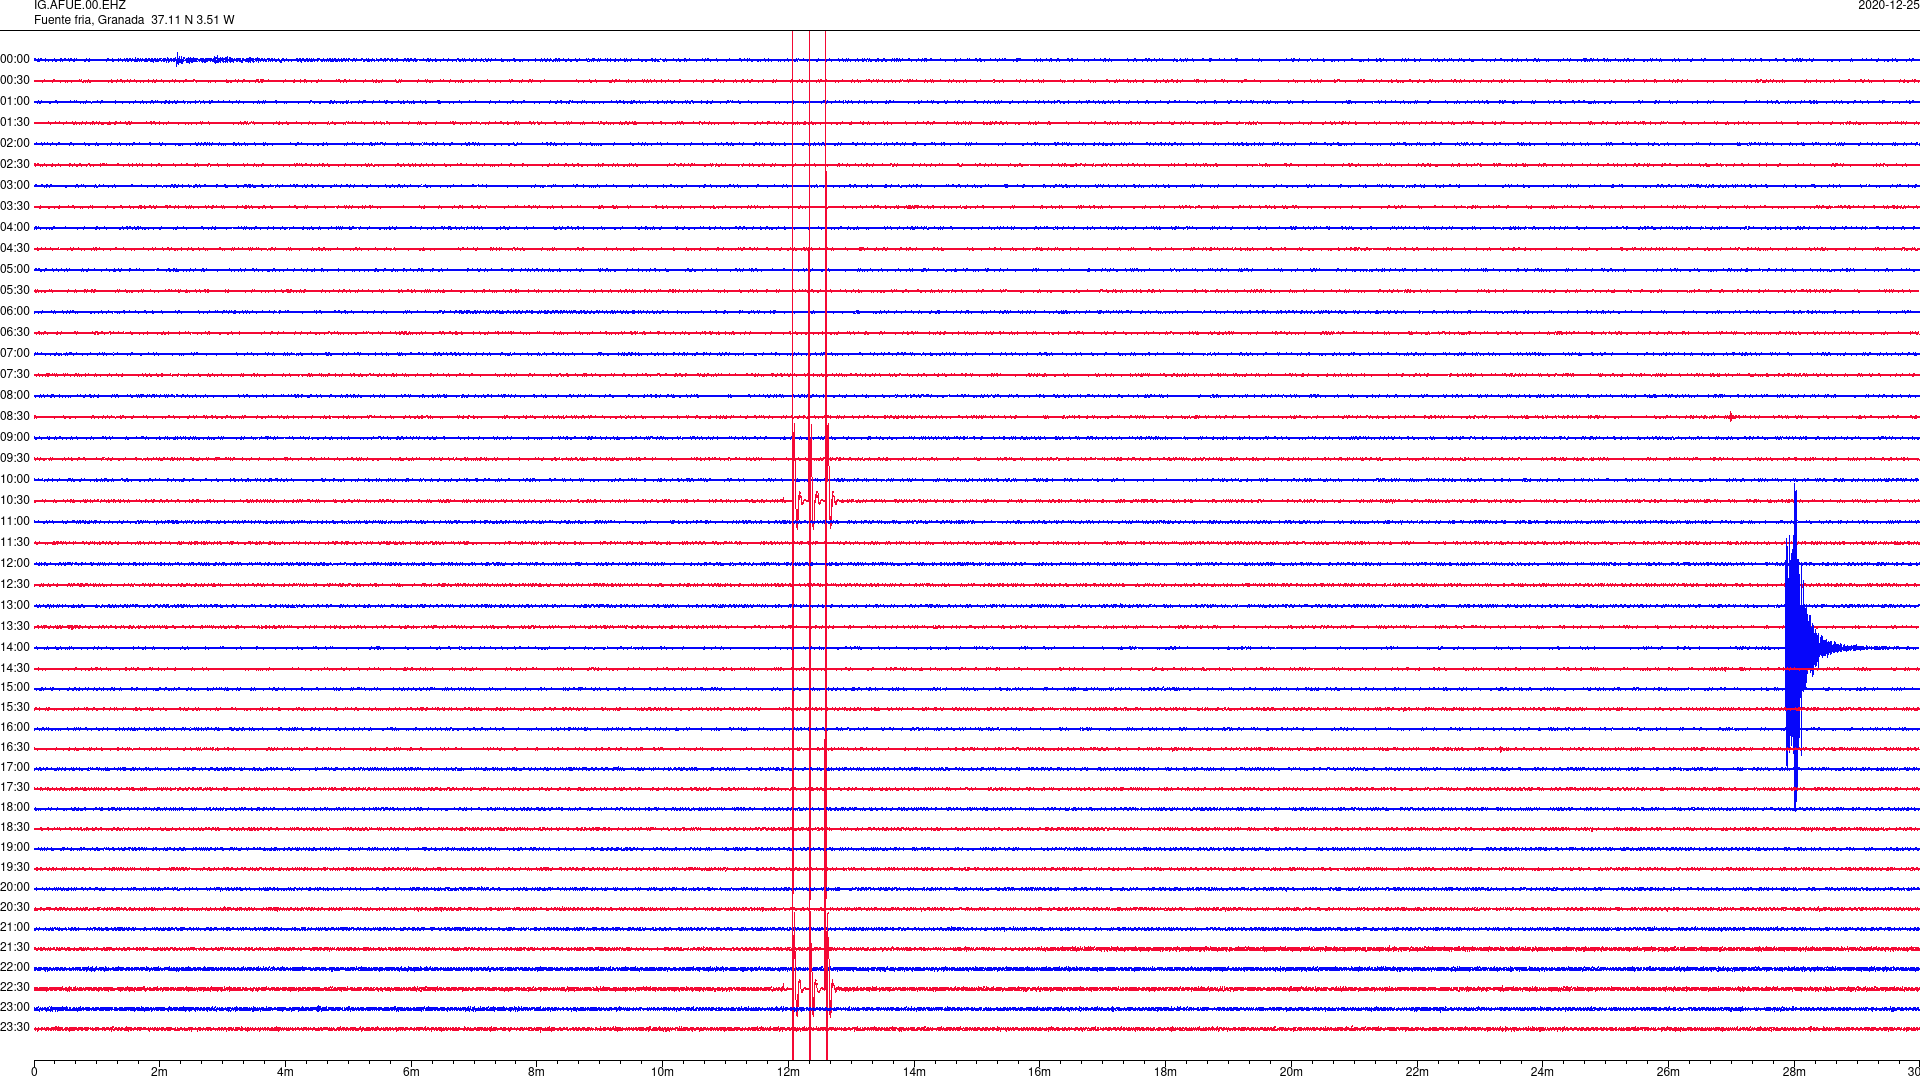Screen dimensions: 1920x1080
Task: Select the 03:30 time row label
Action: click(15, 207)
